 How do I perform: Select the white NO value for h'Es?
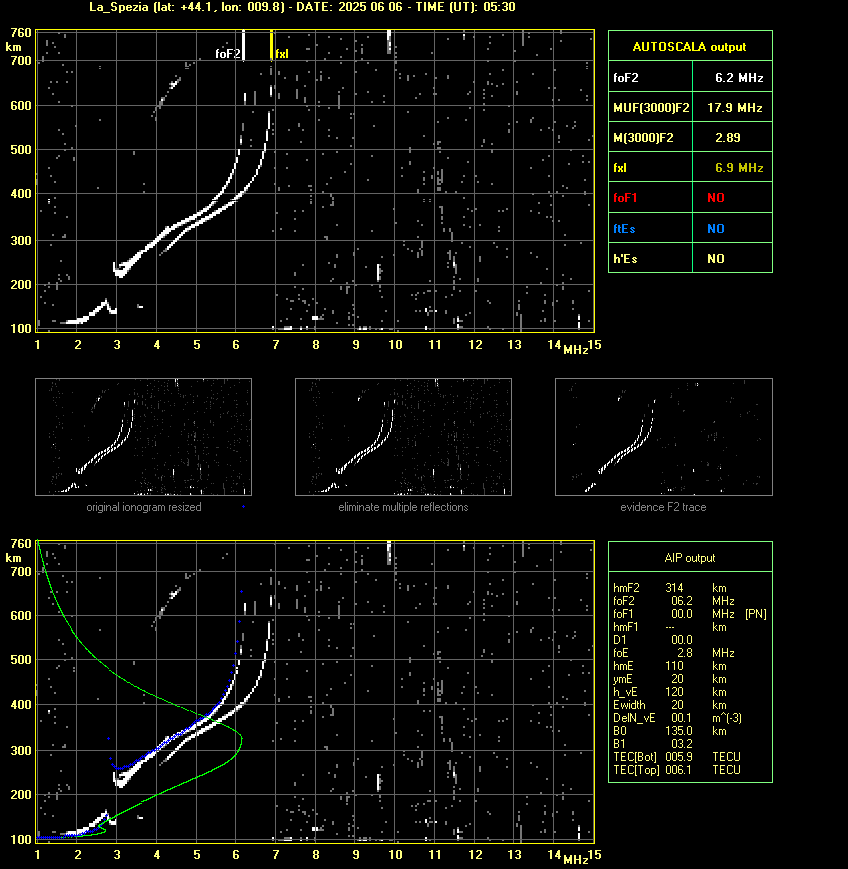[716, 259]
